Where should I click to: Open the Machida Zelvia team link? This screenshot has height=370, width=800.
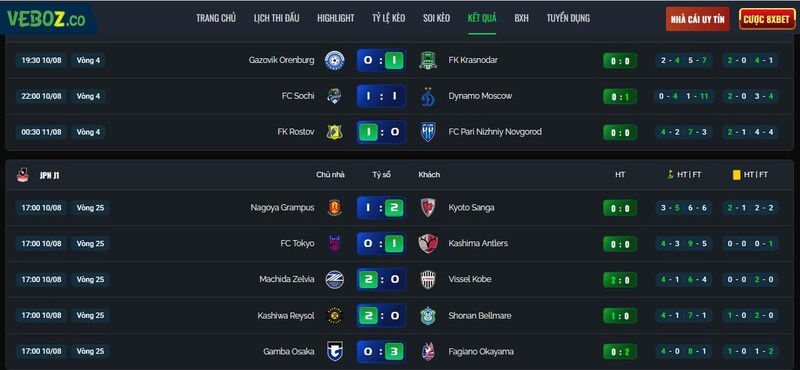(287, 280)
